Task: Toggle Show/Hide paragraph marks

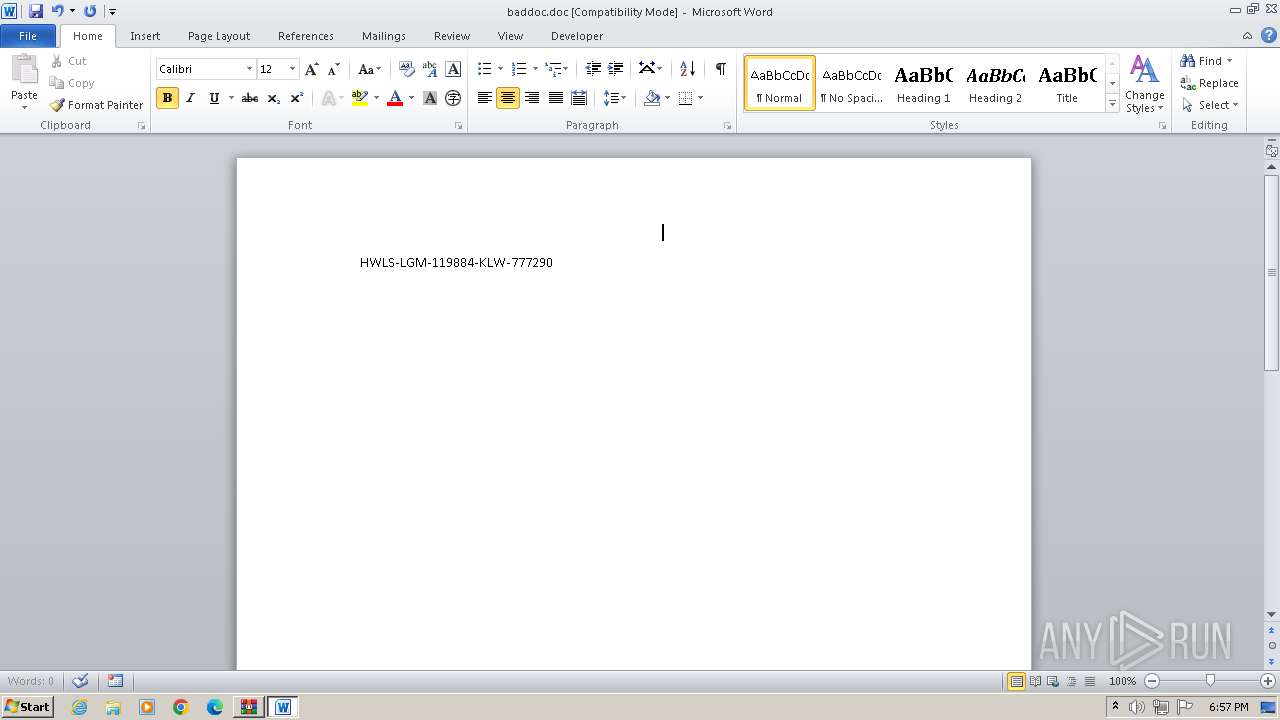Action: click(x=720, y=69)
